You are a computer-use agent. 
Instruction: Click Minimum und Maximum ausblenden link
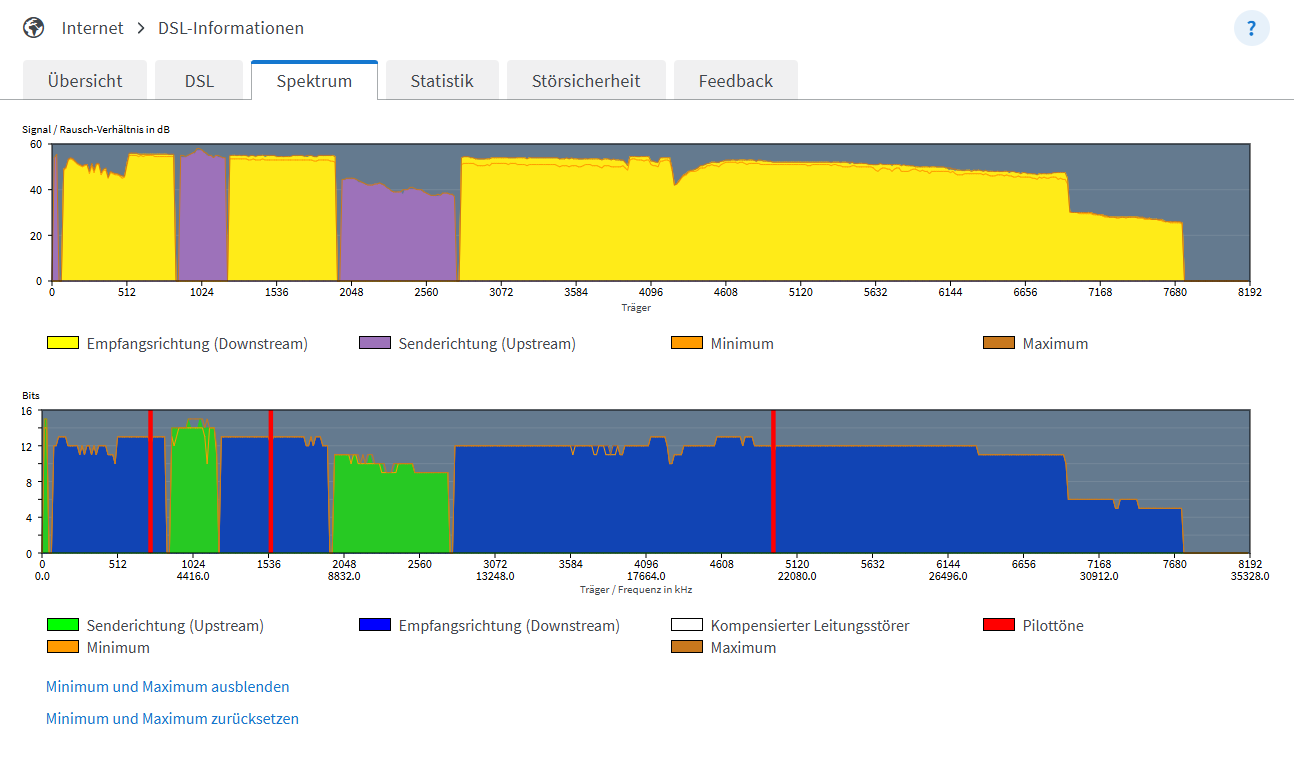tap(168, 687)
